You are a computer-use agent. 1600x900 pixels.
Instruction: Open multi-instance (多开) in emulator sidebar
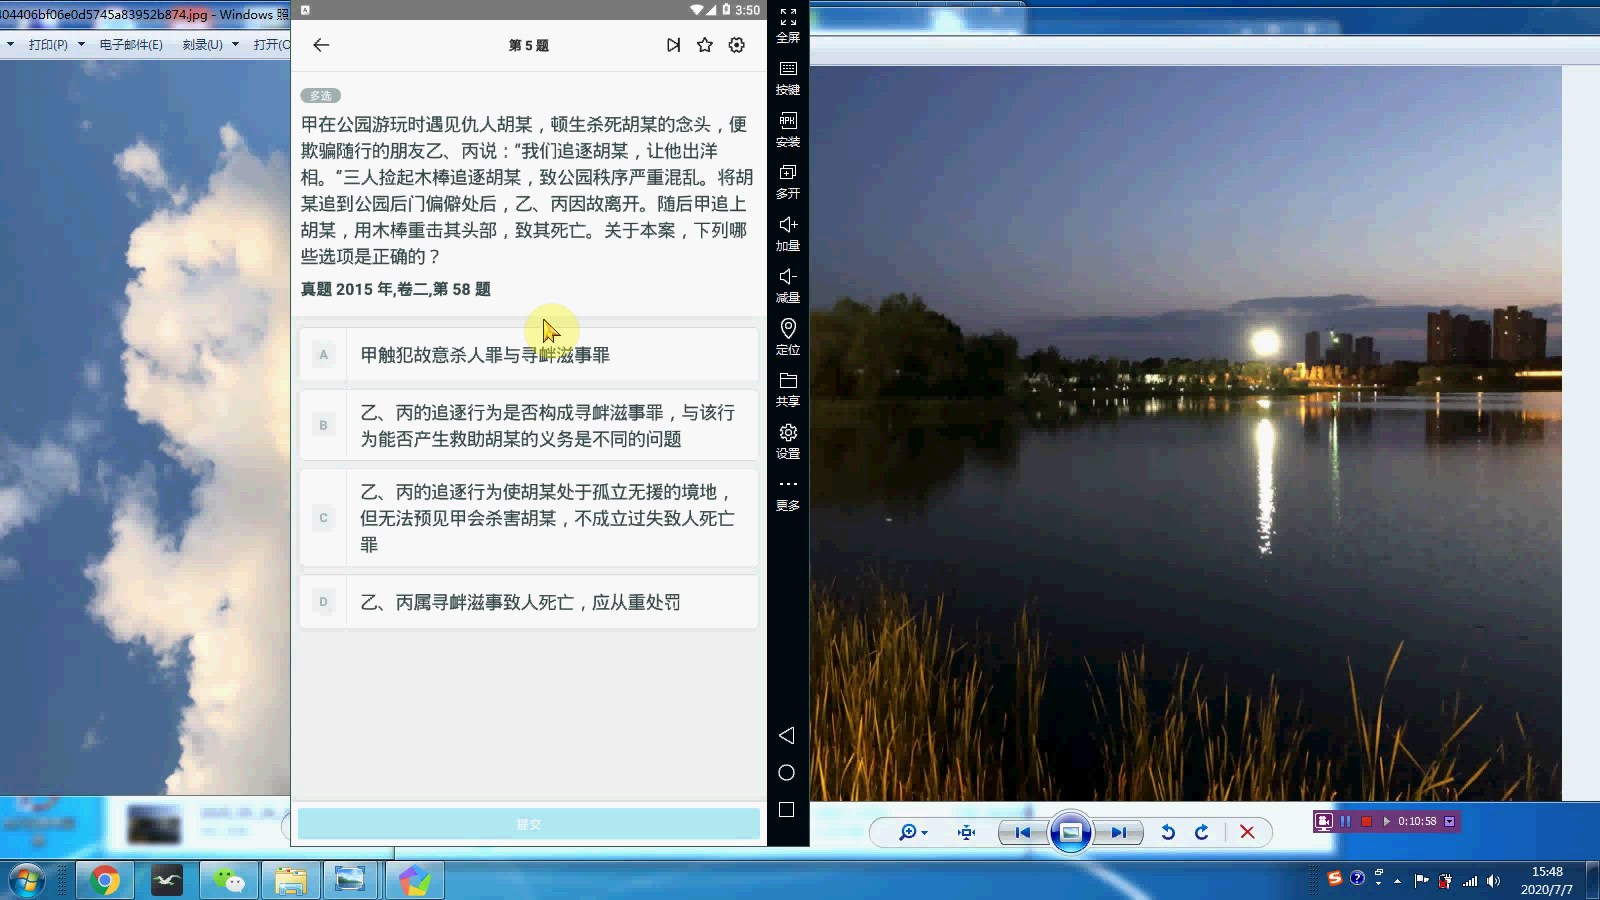coord(788,182)
